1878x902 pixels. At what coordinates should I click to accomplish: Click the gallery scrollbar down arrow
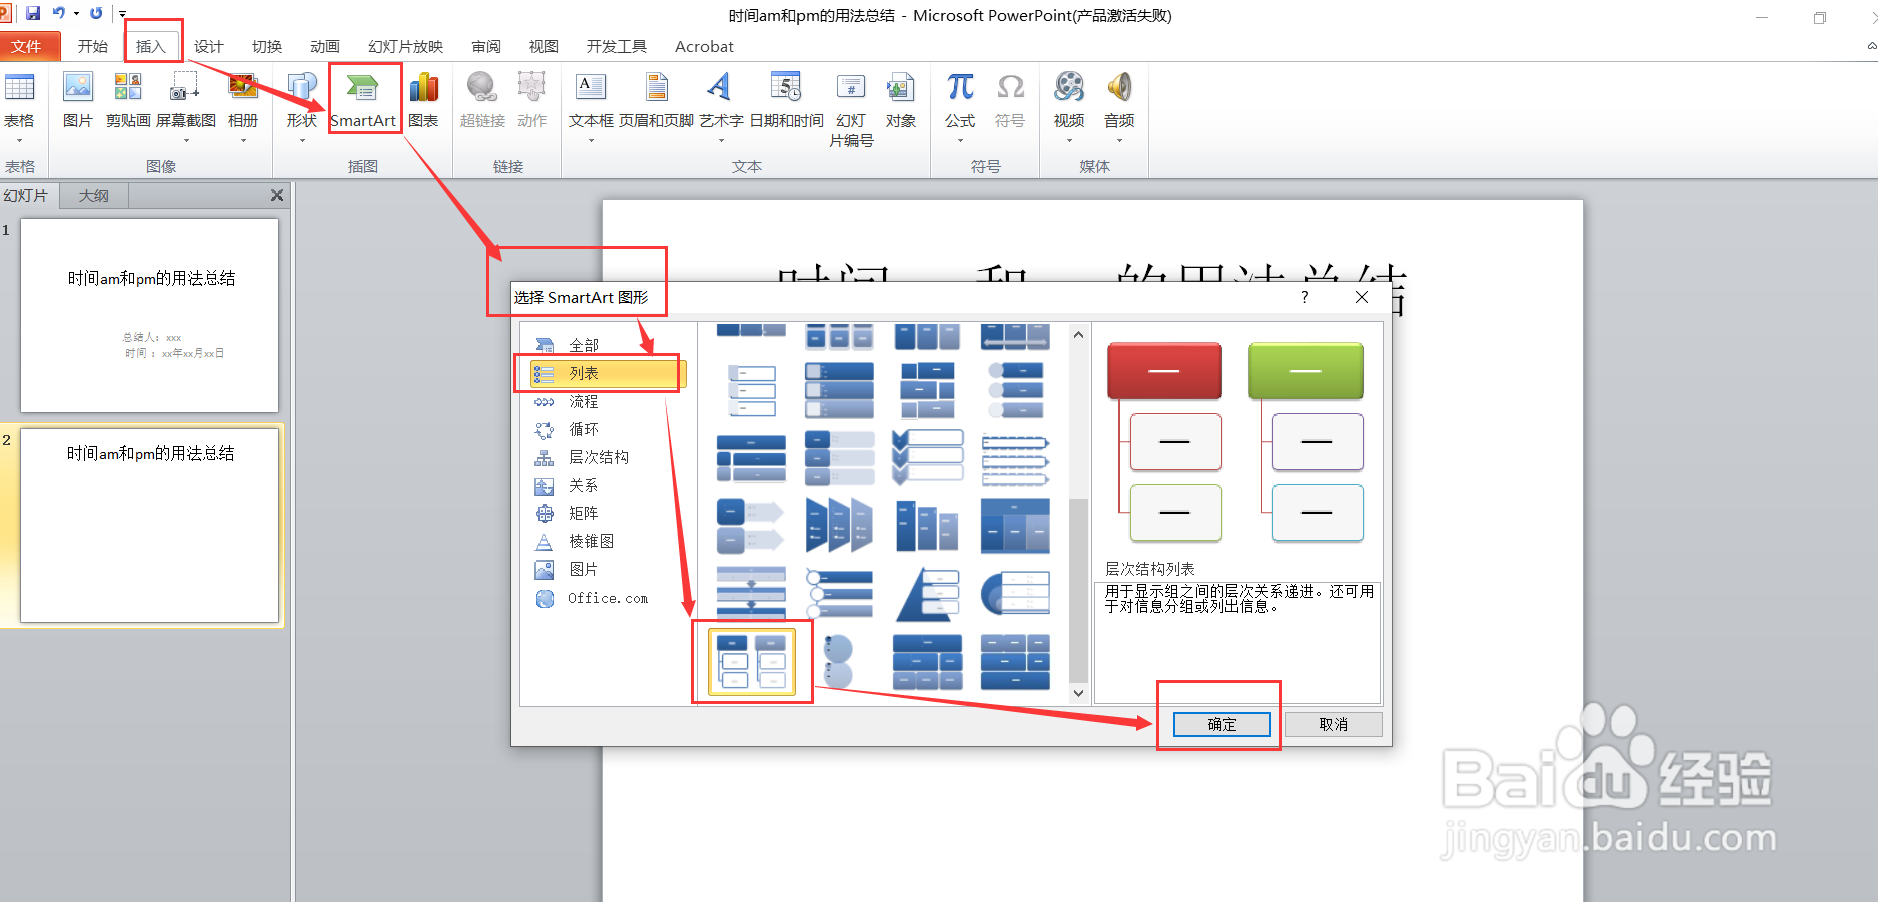pyautogui.click(x=1078, y=693)
